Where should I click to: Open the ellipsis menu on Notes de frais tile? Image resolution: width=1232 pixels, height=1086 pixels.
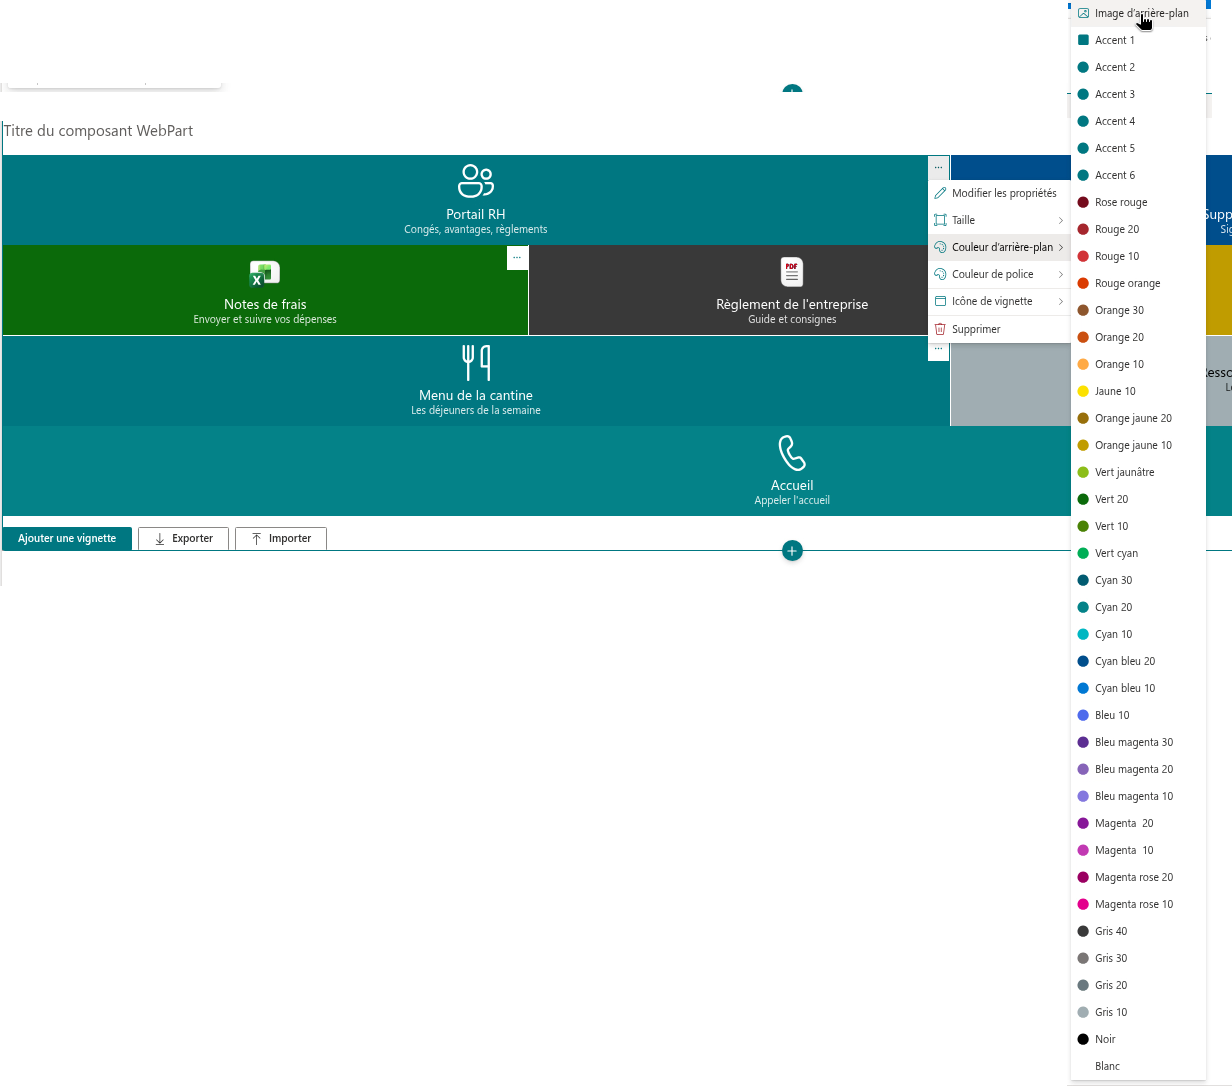[x=517, y=258]
